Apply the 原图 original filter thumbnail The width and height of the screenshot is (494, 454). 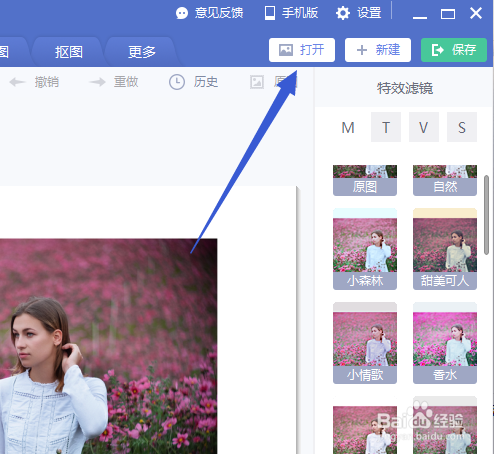click(365, 180)
